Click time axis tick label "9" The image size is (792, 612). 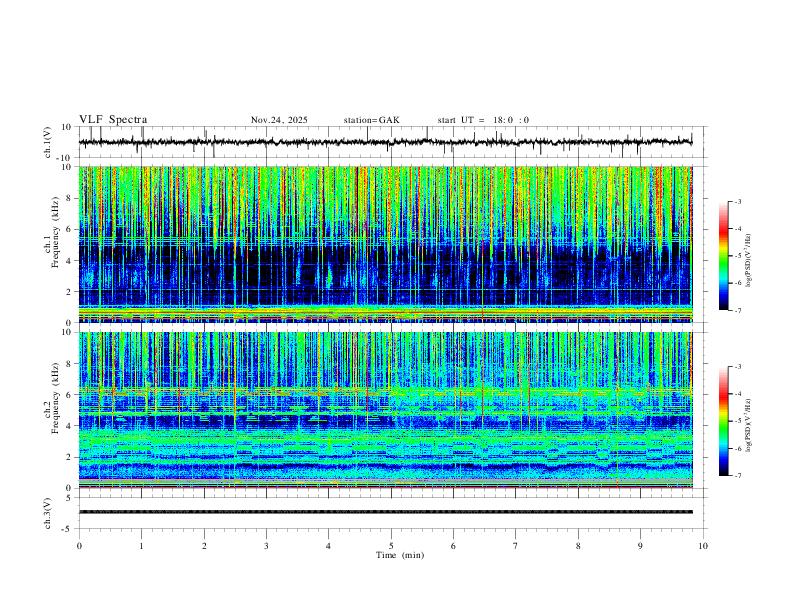click(640, 546)
